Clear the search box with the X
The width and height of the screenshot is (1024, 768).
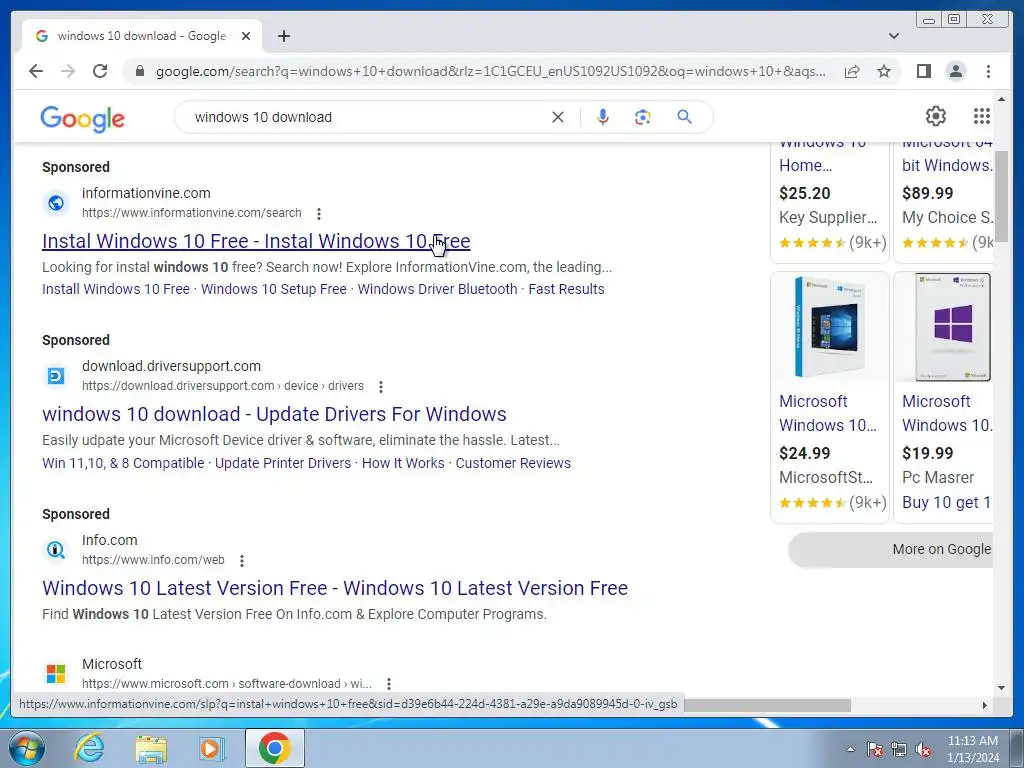[x=558, y=117]
